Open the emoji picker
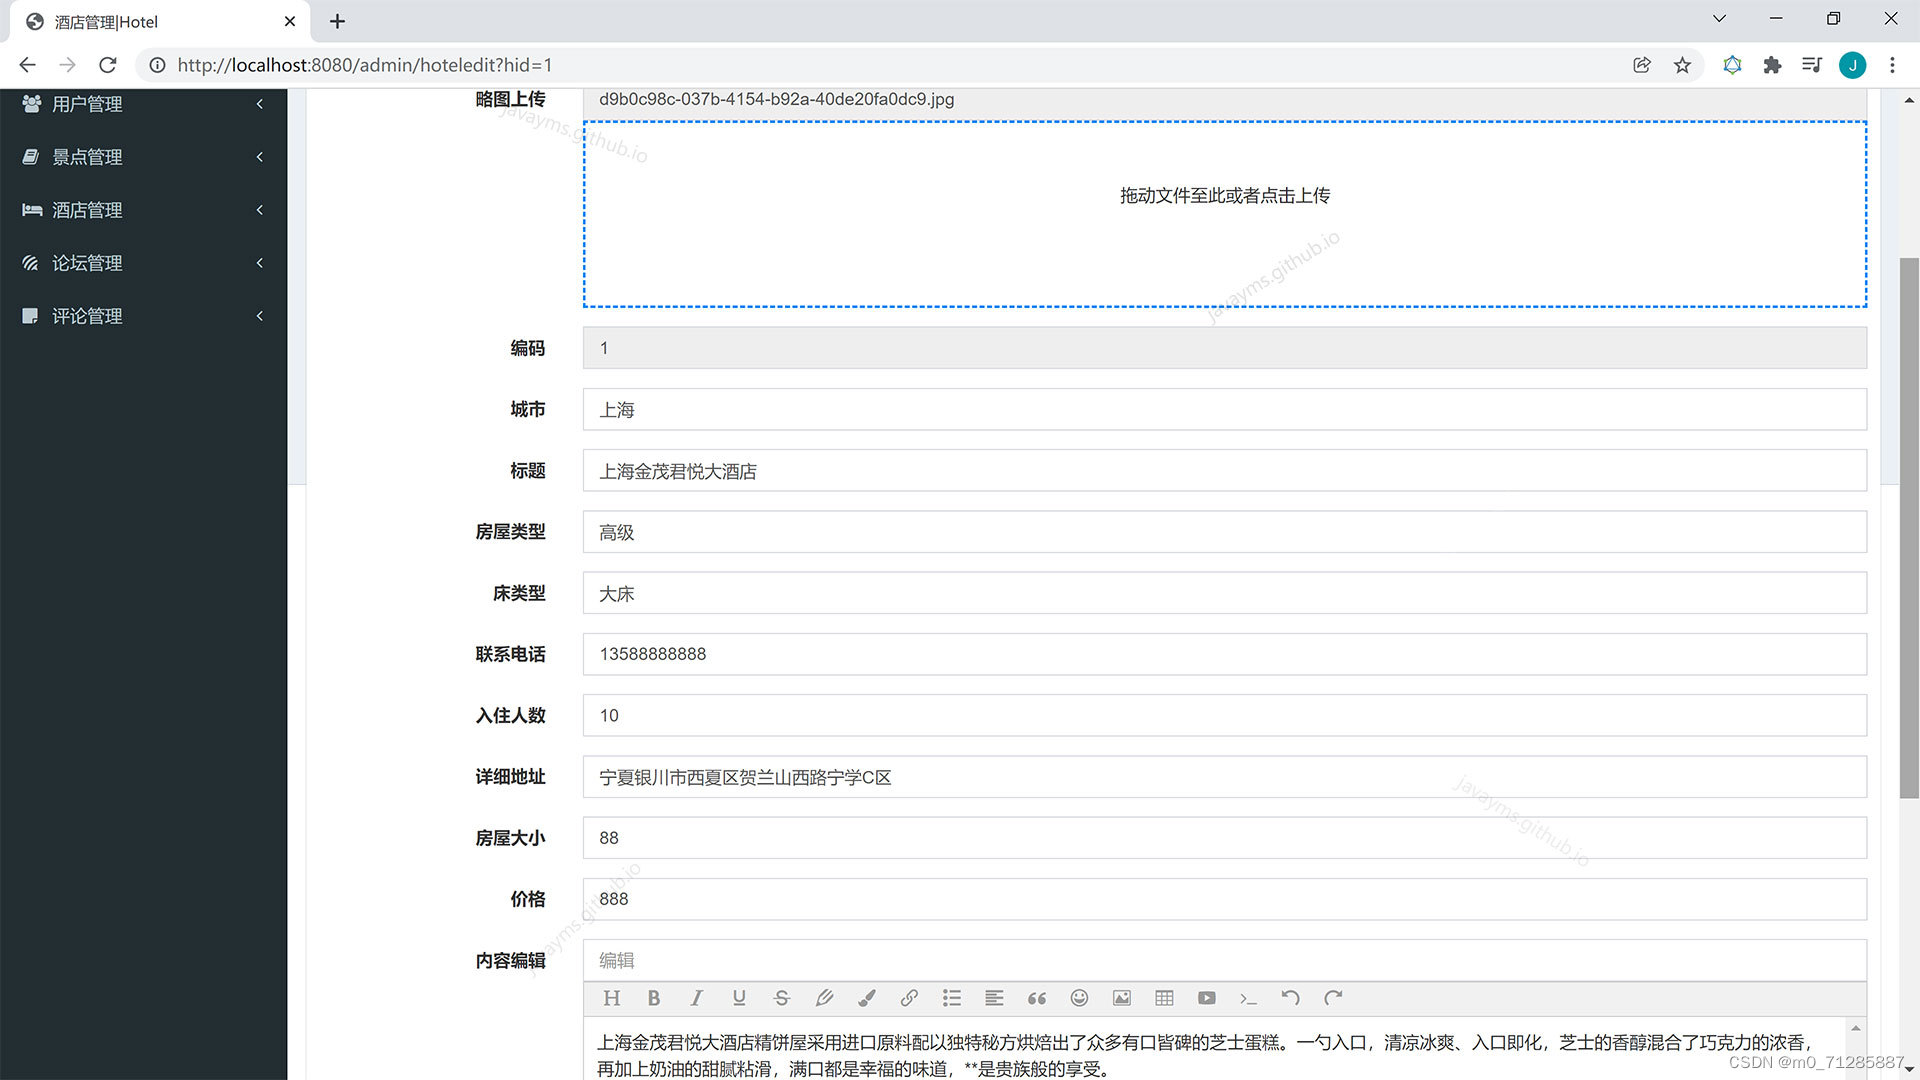Image resolution: width=1920 pixels, height=1080 pixels. [1079, 998]
